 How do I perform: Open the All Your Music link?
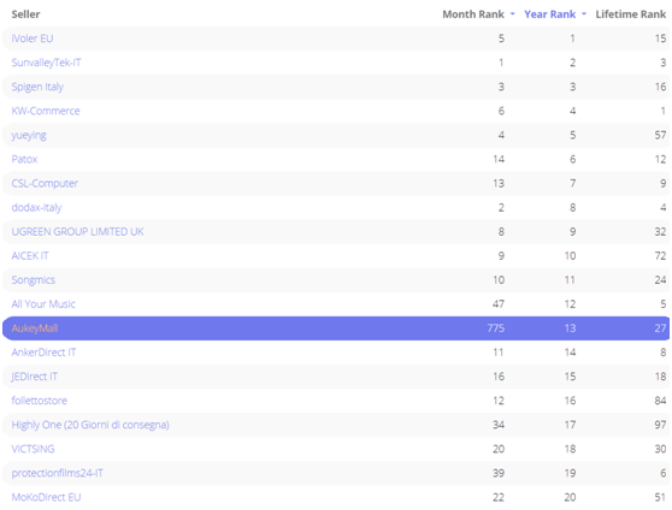pyautogui.click(x=43, y=304)
